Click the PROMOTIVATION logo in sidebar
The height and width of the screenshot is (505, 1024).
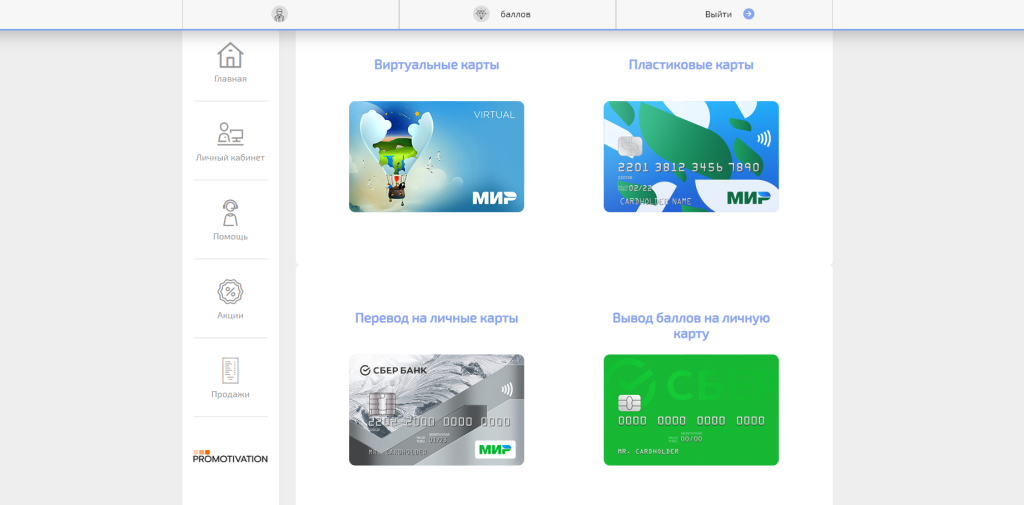(x=230, y=456)
